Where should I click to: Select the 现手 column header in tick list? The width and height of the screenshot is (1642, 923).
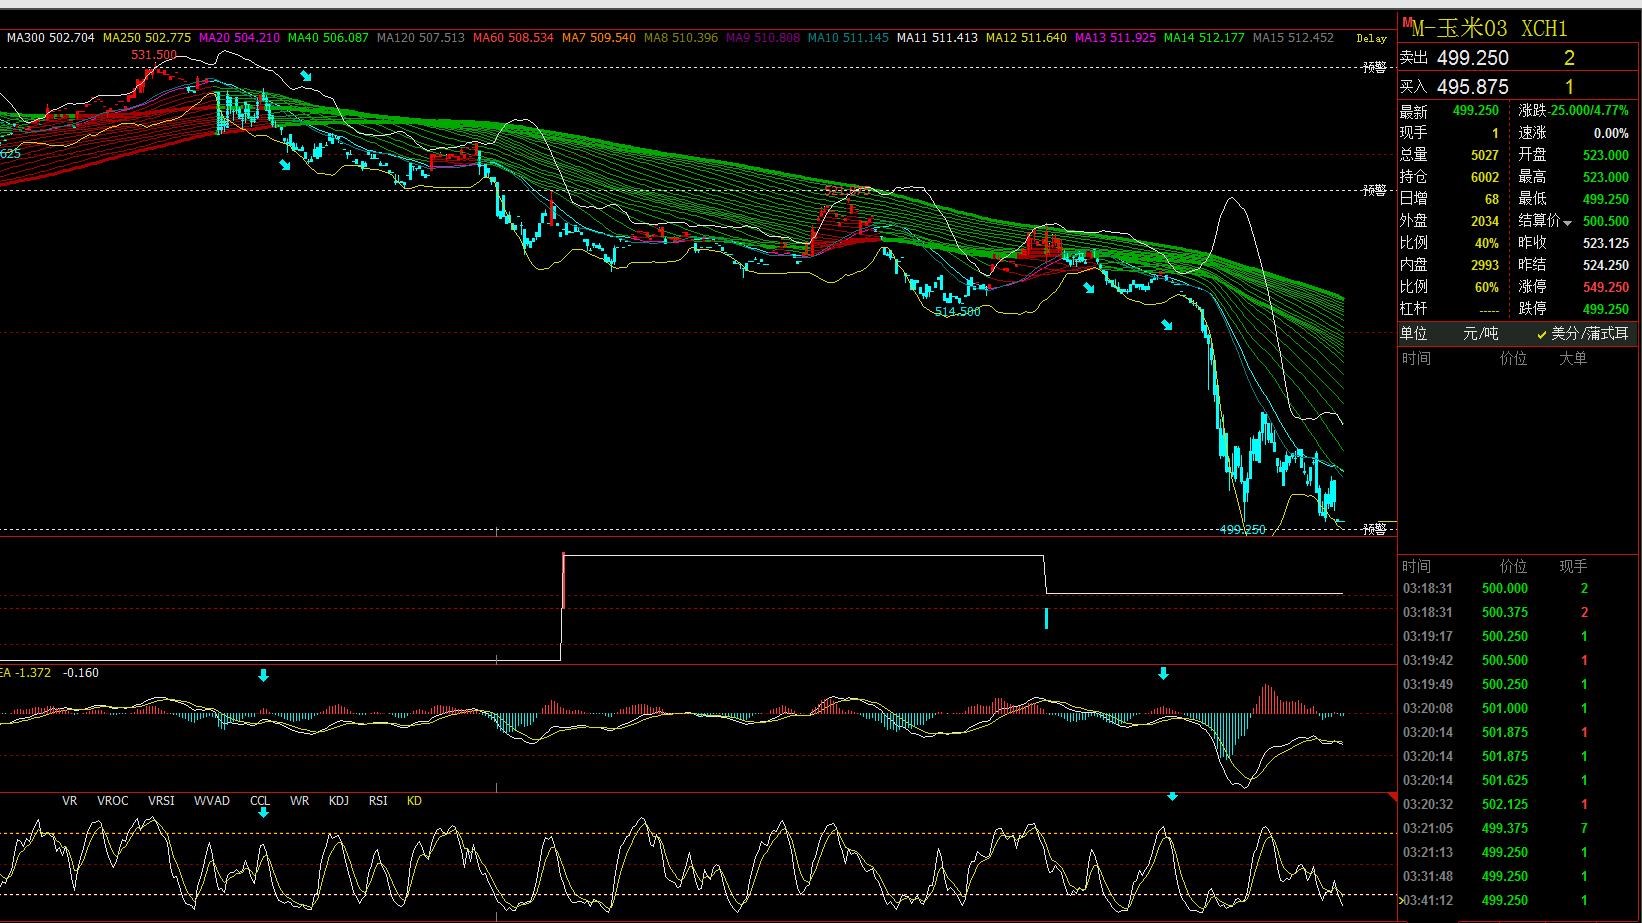coord(1573,566)
